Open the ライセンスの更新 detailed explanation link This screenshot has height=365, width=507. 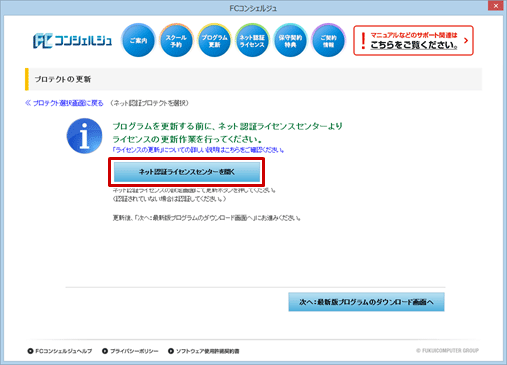[x=198, y=150]
